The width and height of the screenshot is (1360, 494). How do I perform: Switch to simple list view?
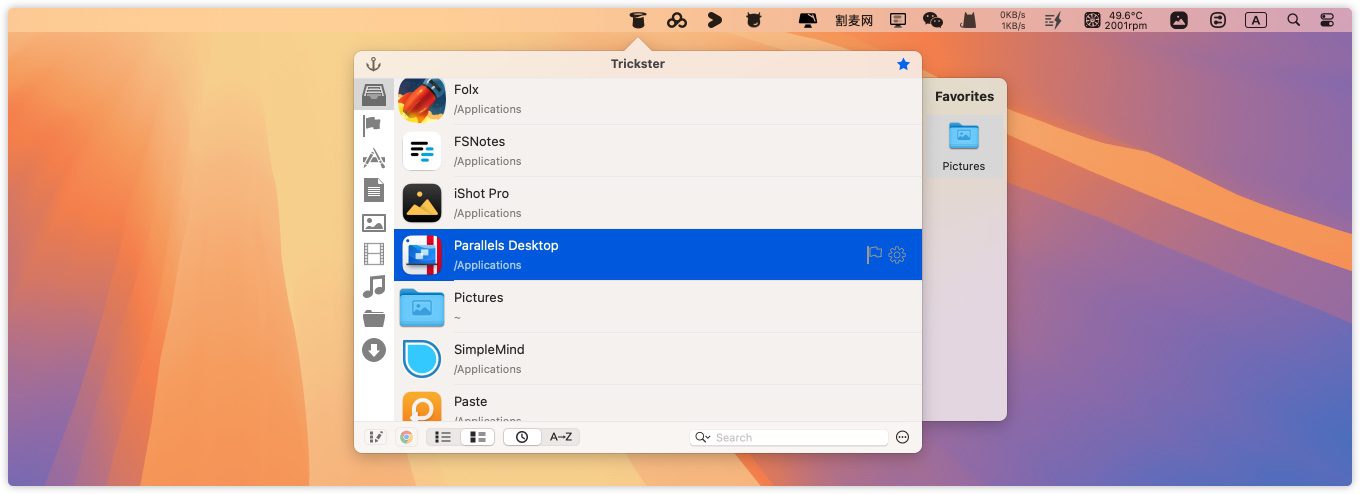point(443,437)
